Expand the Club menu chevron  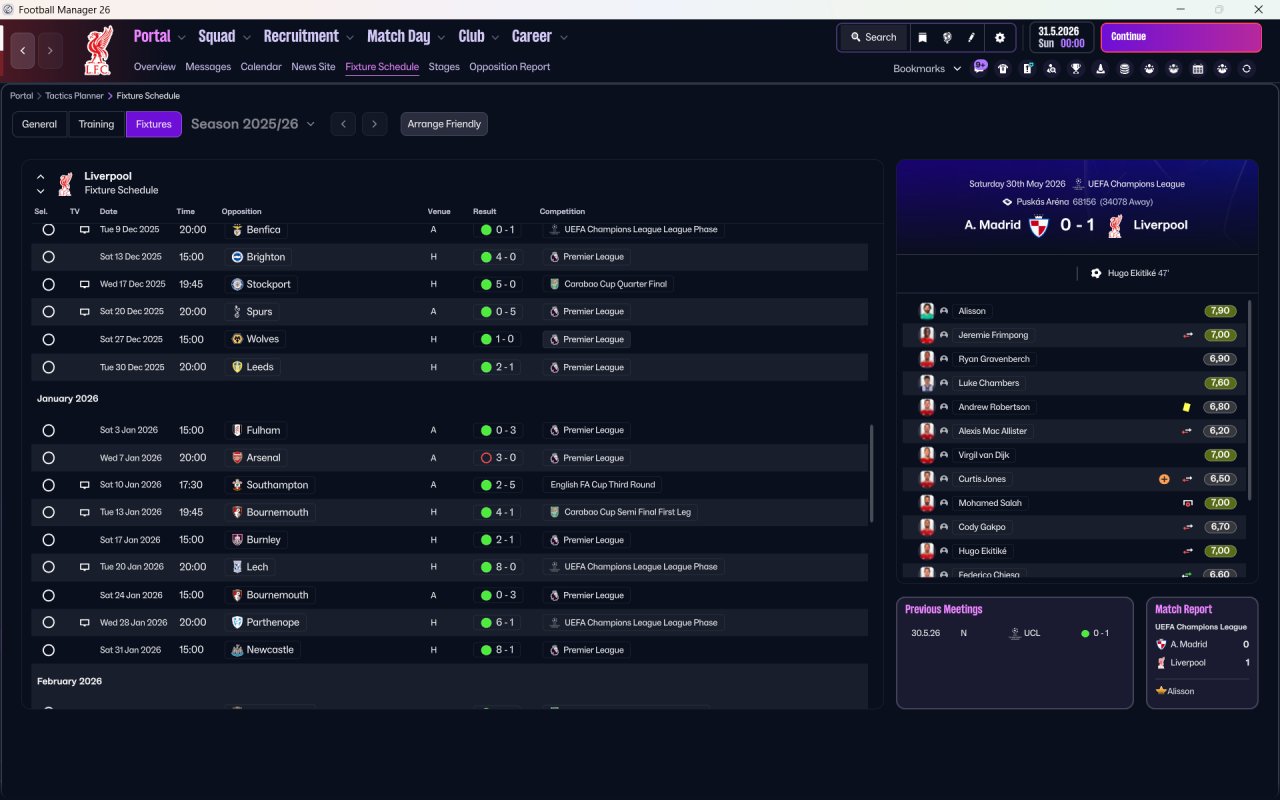[494, 37]
